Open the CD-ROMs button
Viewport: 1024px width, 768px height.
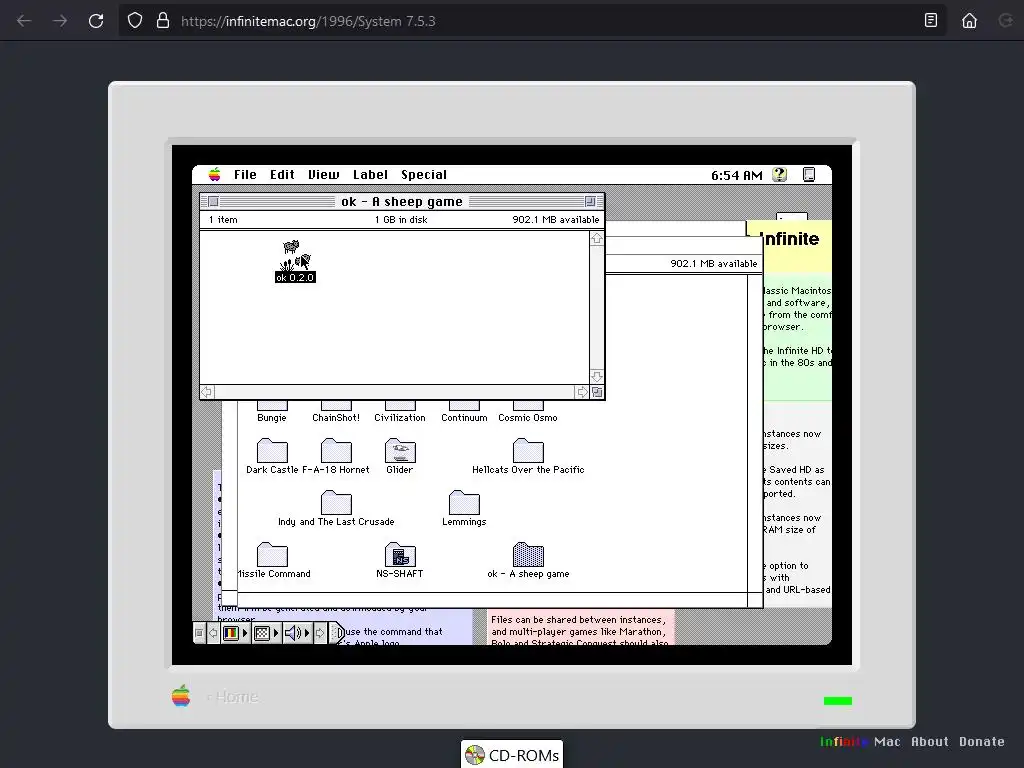click(x=512, y=755)
